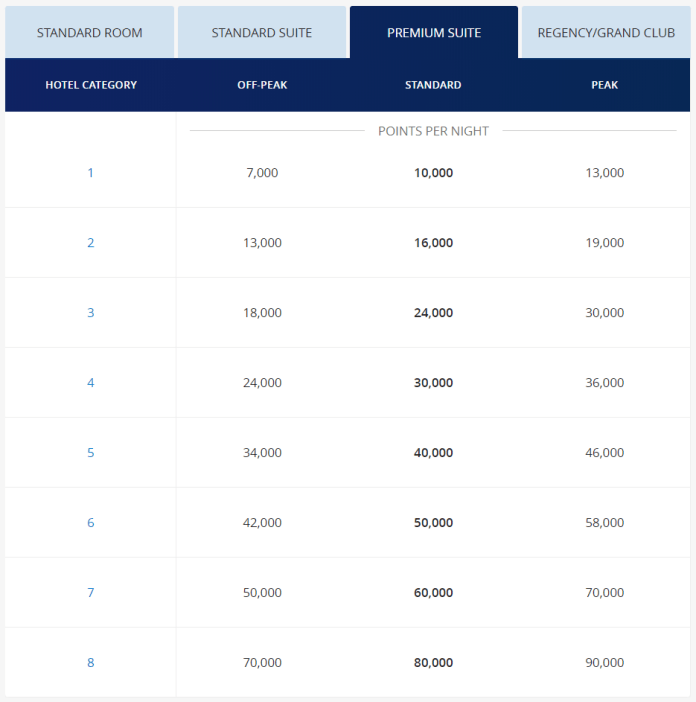696x702 pixels.
Task: Click the hotel category 3 link
Action: click(90, 313)
